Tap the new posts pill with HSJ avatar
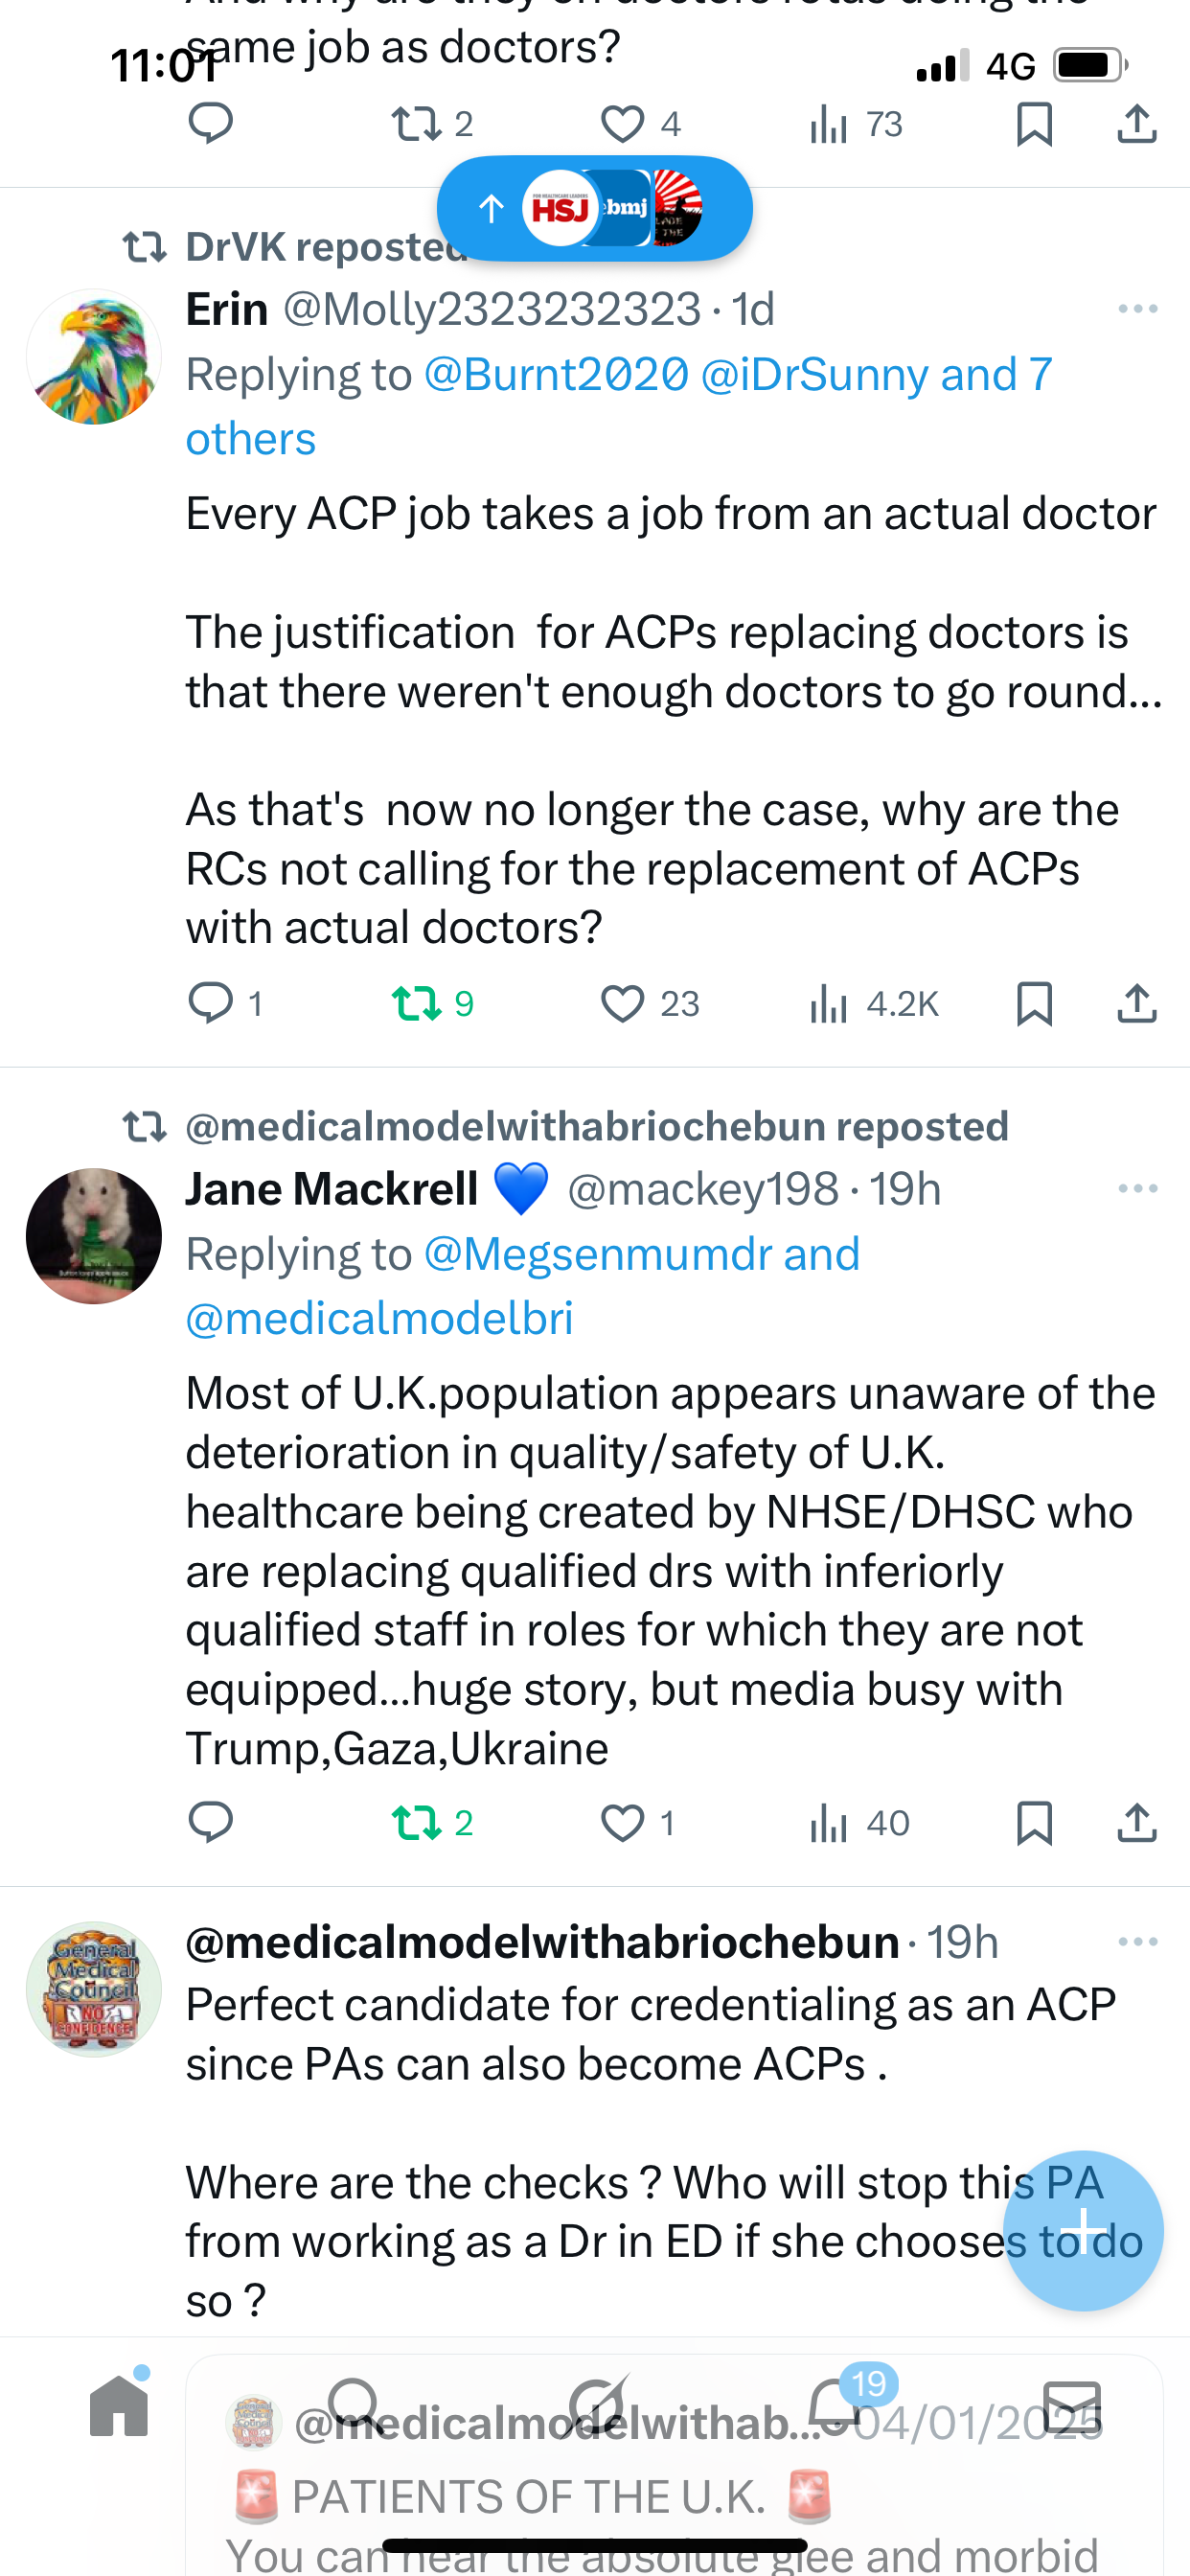Viewport: 1190px width, 2576px height. click(x=595, y=208)
